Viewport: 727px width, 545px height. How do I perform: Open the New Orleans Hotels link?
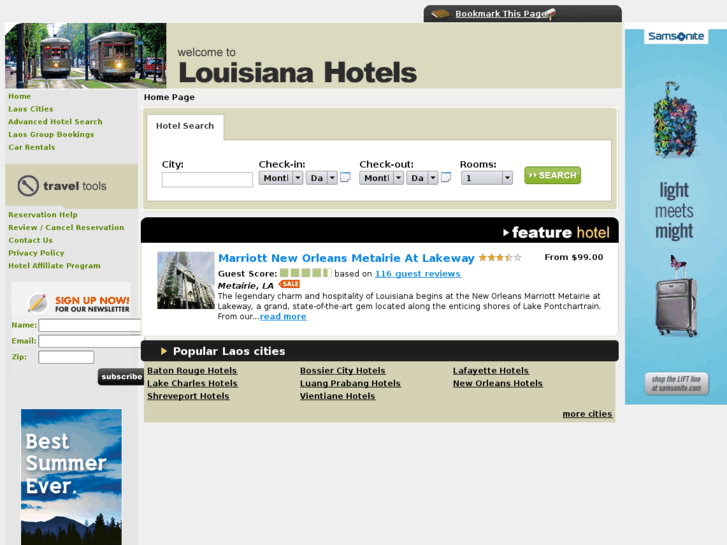[x=497, y=384]
